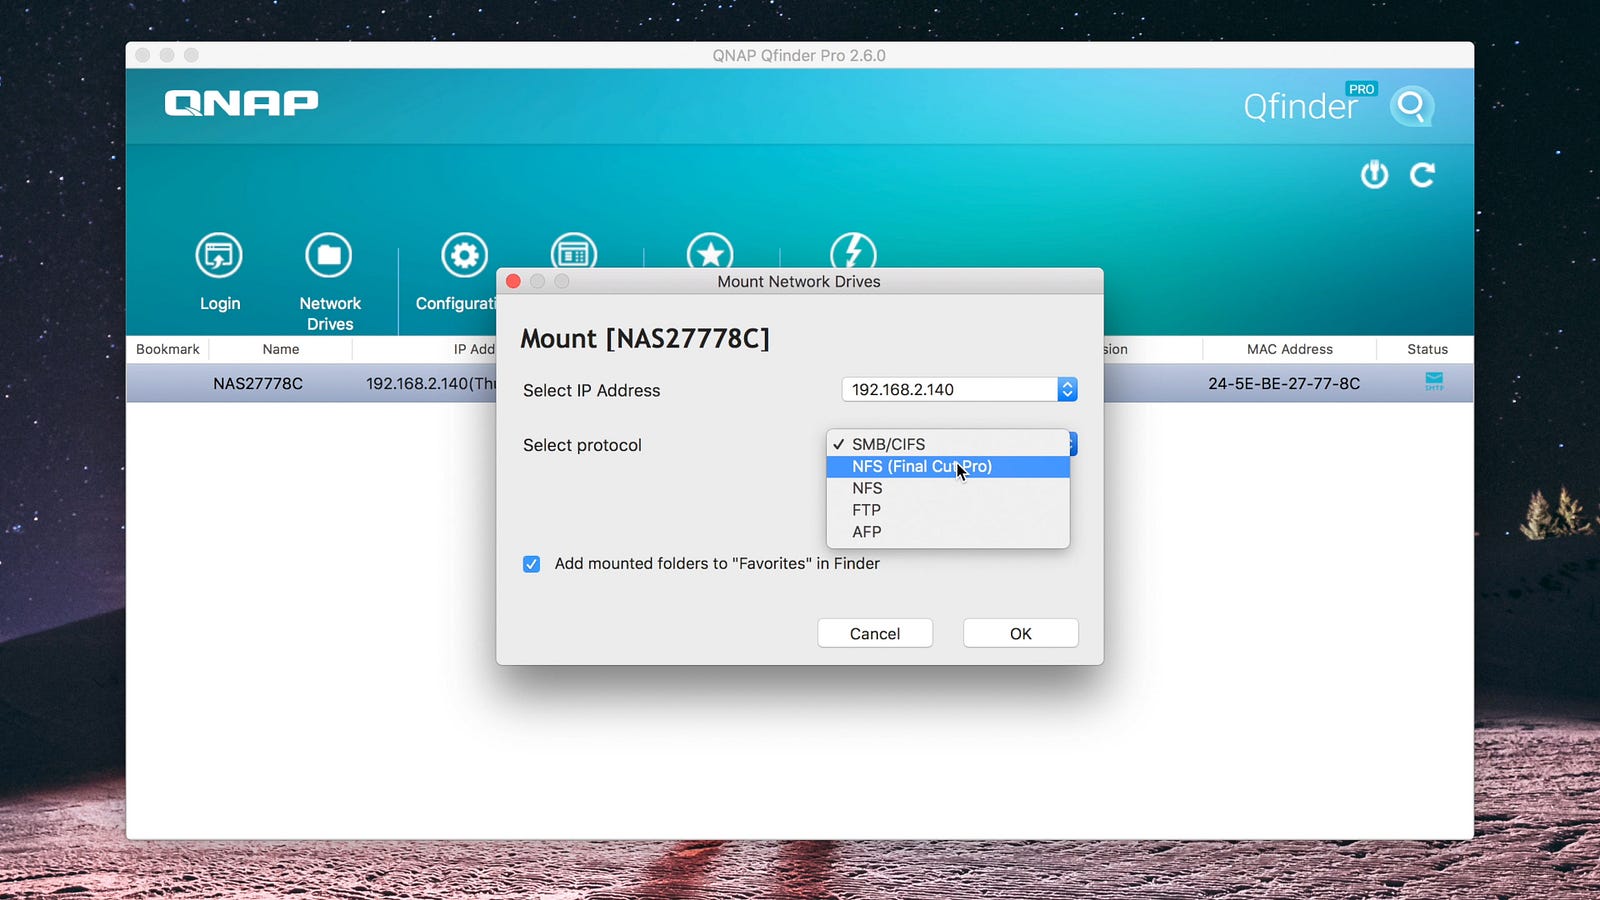Screen dimensions: 1600x900
Task: Select the NAS27778C device name
Action: [258, 383]
